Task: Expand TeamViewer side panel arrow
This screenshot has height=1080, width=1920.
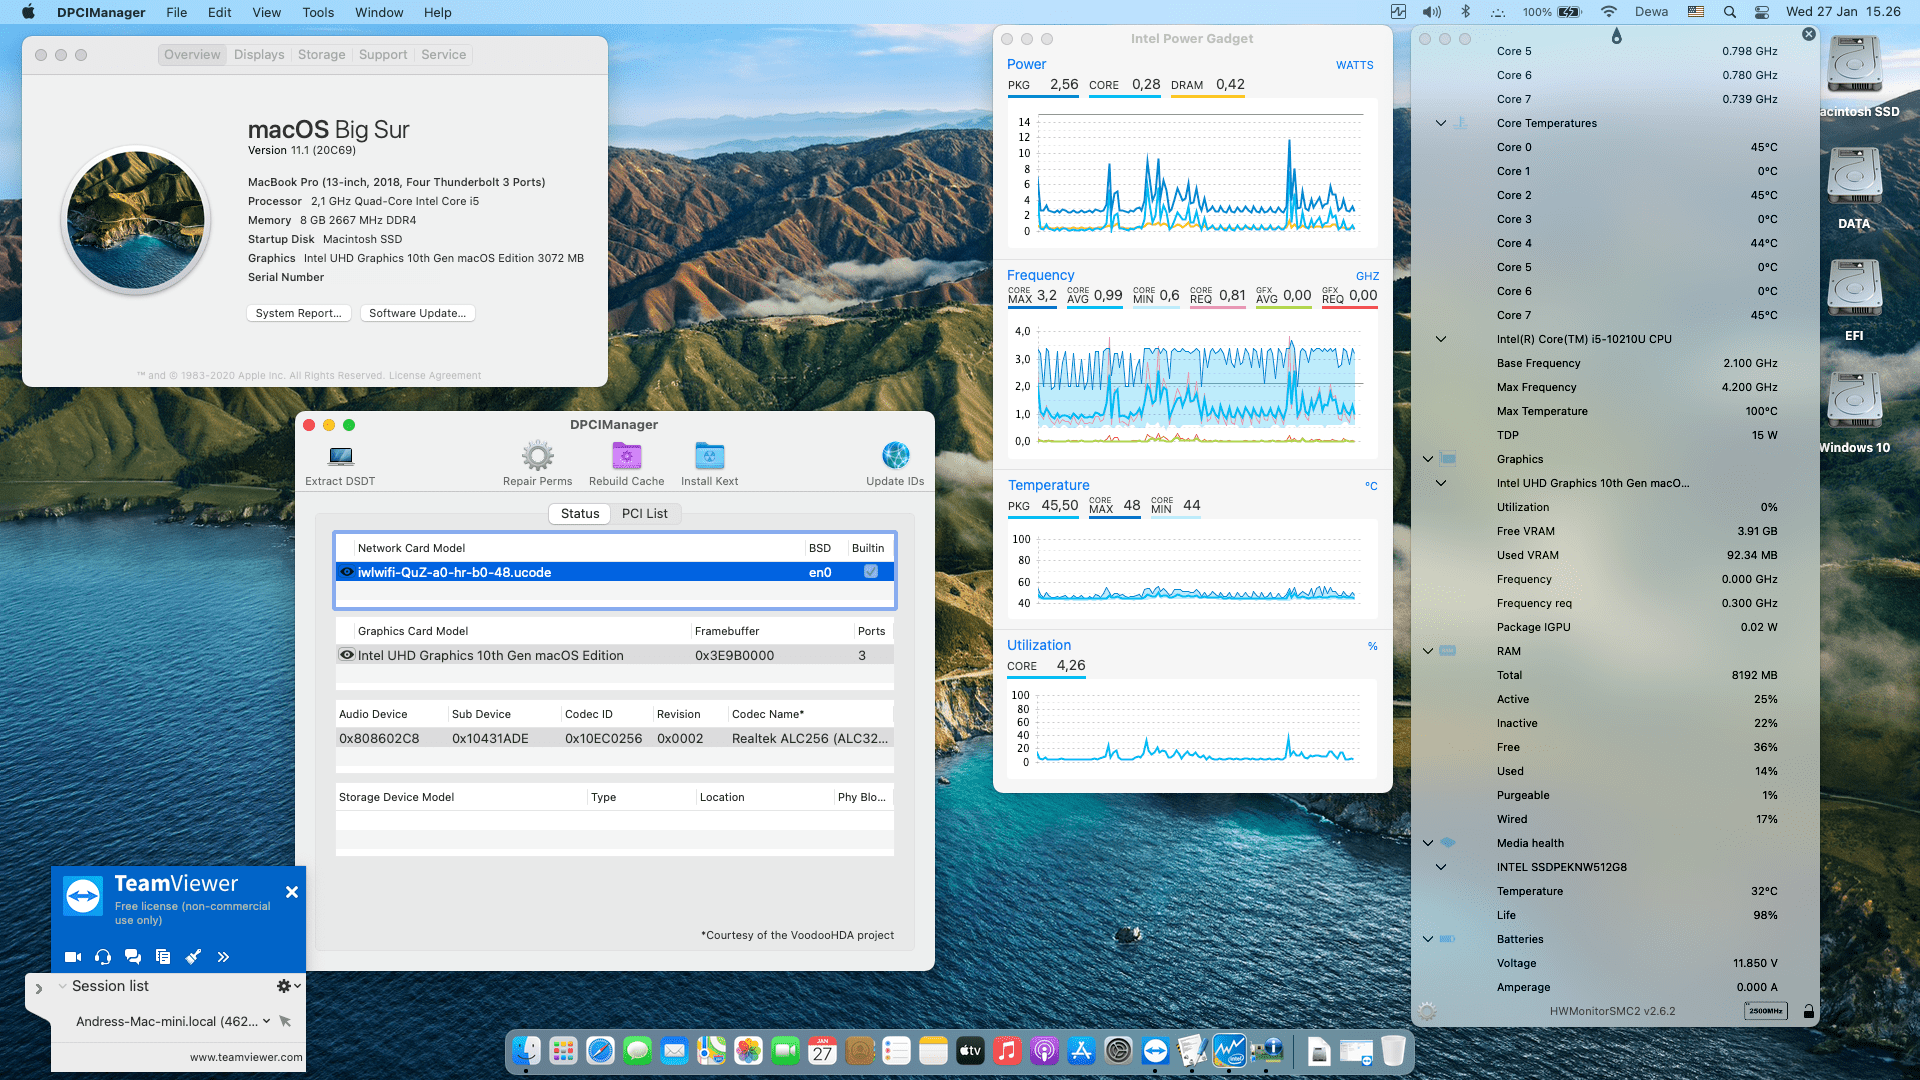Action: [39, 988]
